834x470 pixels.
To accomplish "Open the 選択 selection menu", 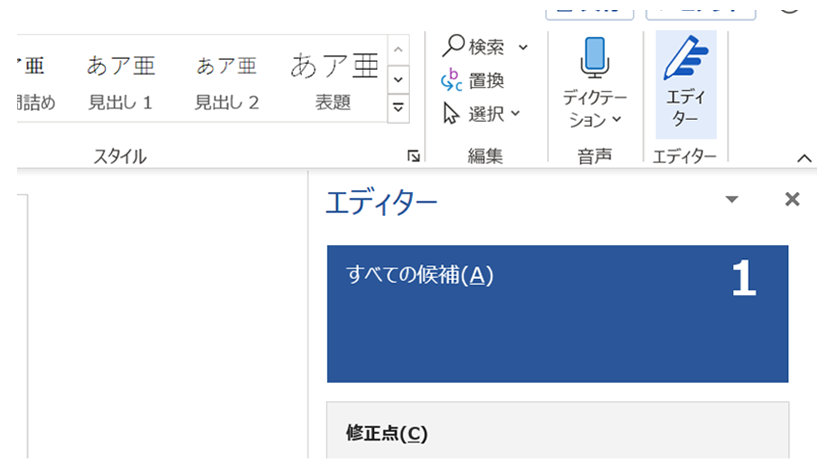I will pyautogui.click(x=481, y=113).
